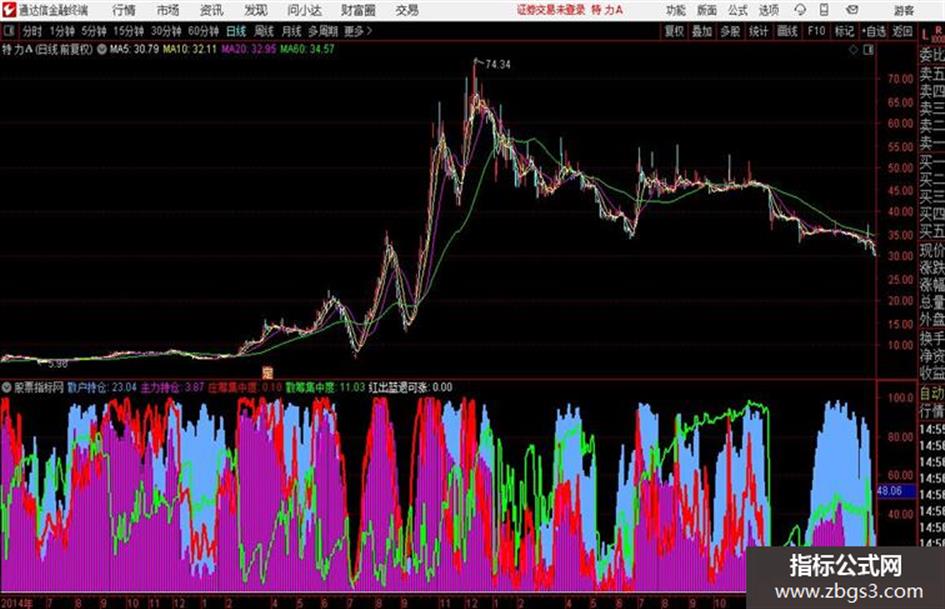945x609 pixels.
Task: Toggle the left panel icon beside 分时
Action: [9, 31]
